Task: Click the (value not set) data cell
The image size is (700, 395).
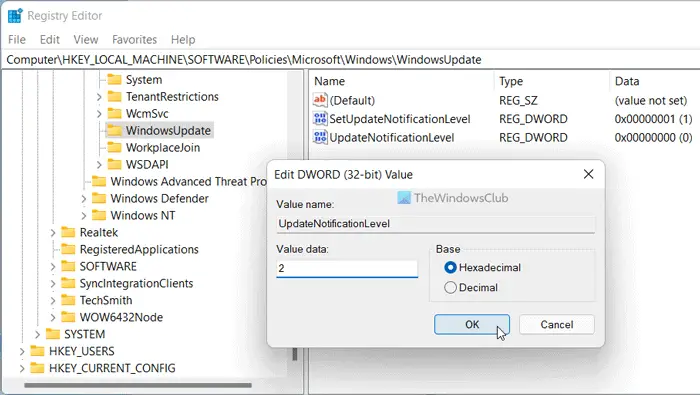Action: (x=651, y=100)
